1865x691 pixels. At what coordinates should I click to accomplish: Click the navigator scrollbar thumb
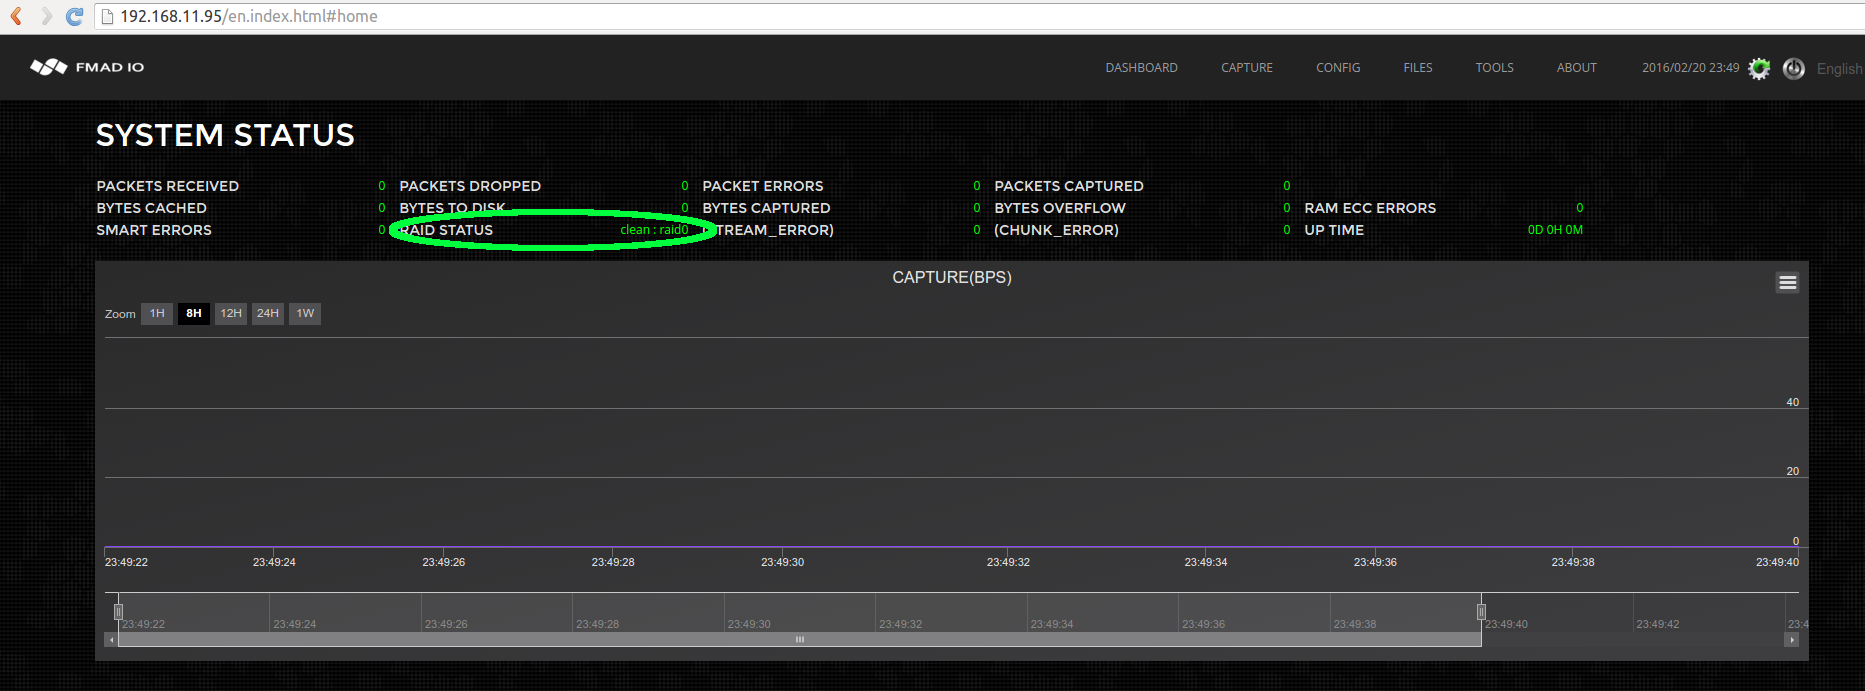pos(799,639)
